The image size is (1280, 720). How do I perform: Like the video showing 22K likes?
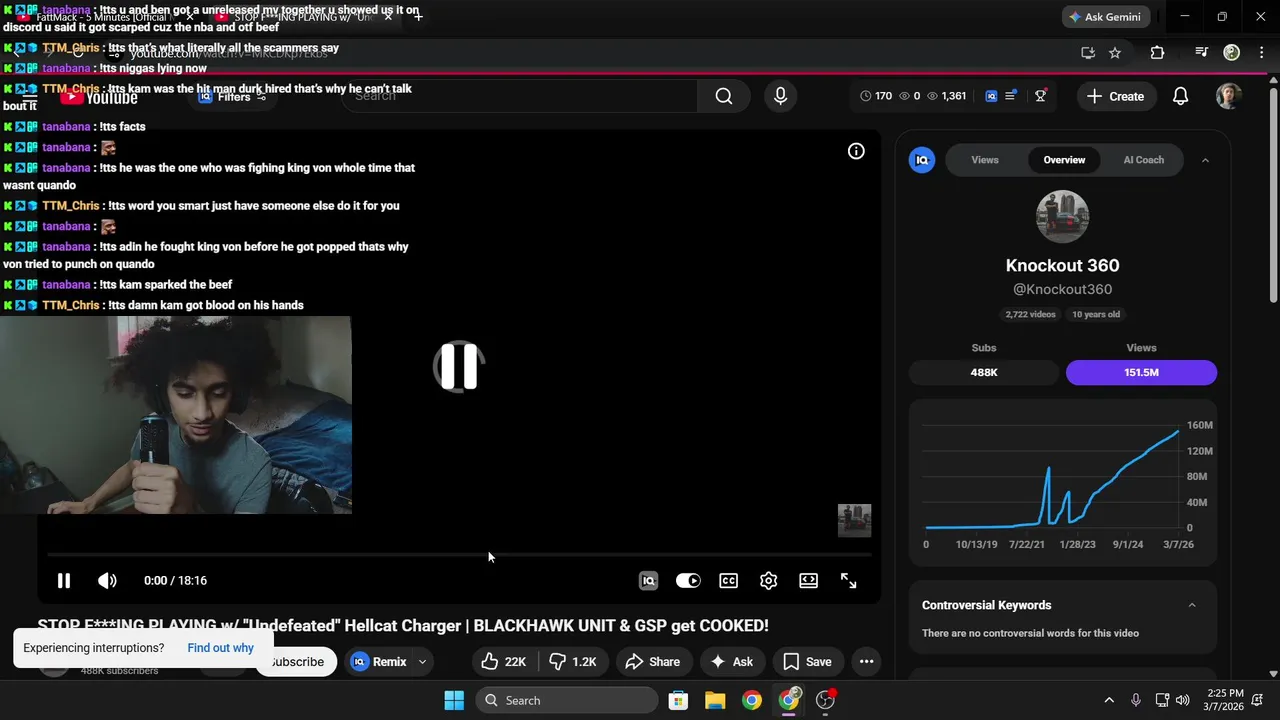pyautogui.click(x=504, y=661)
